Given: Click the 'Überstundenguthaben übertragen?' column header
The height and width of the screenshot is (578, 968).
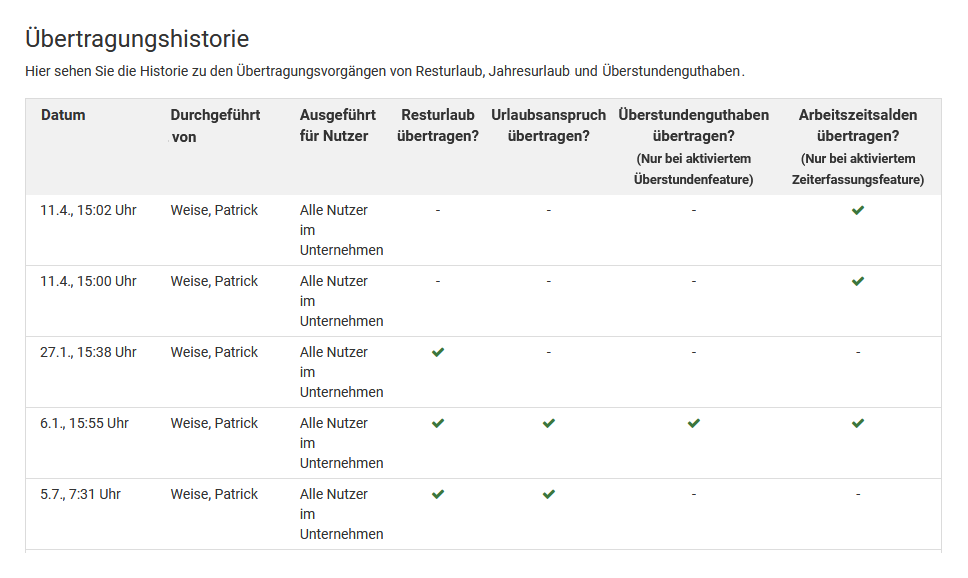Looking at the screenshot, I should point(693,126).
